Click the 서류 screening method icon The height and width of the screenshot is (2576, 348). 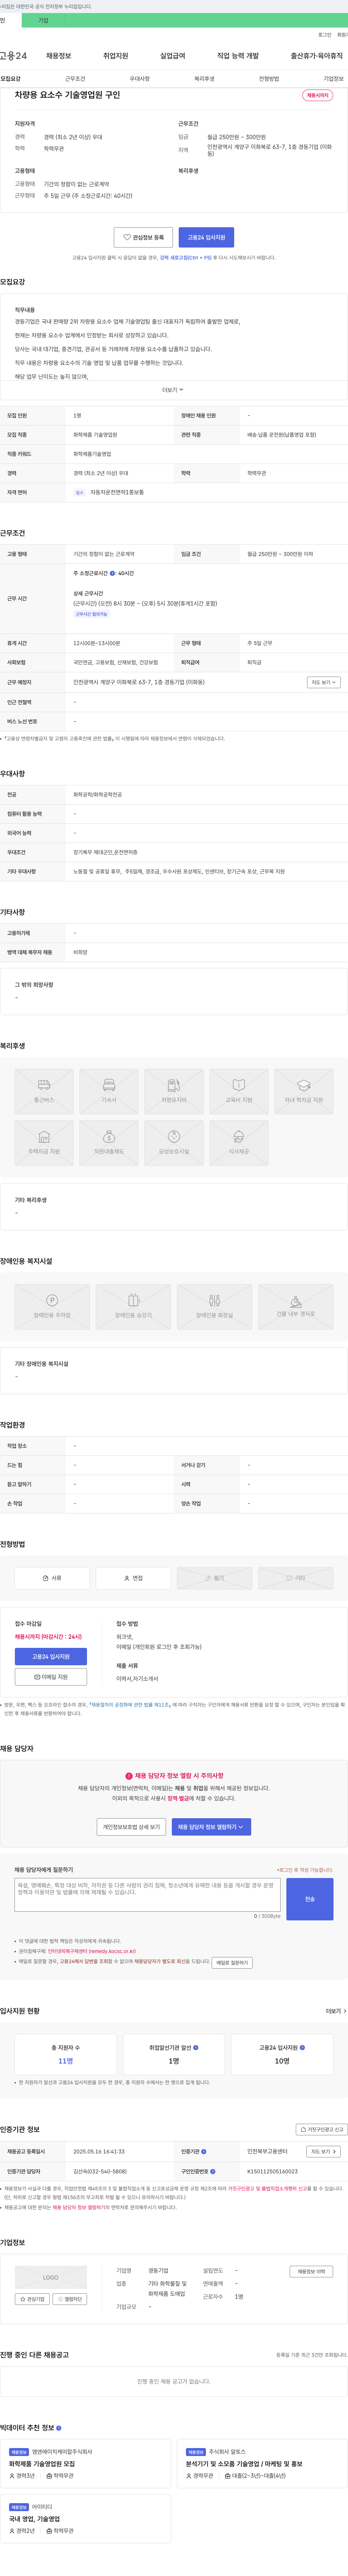click(x=52, y=1578)
